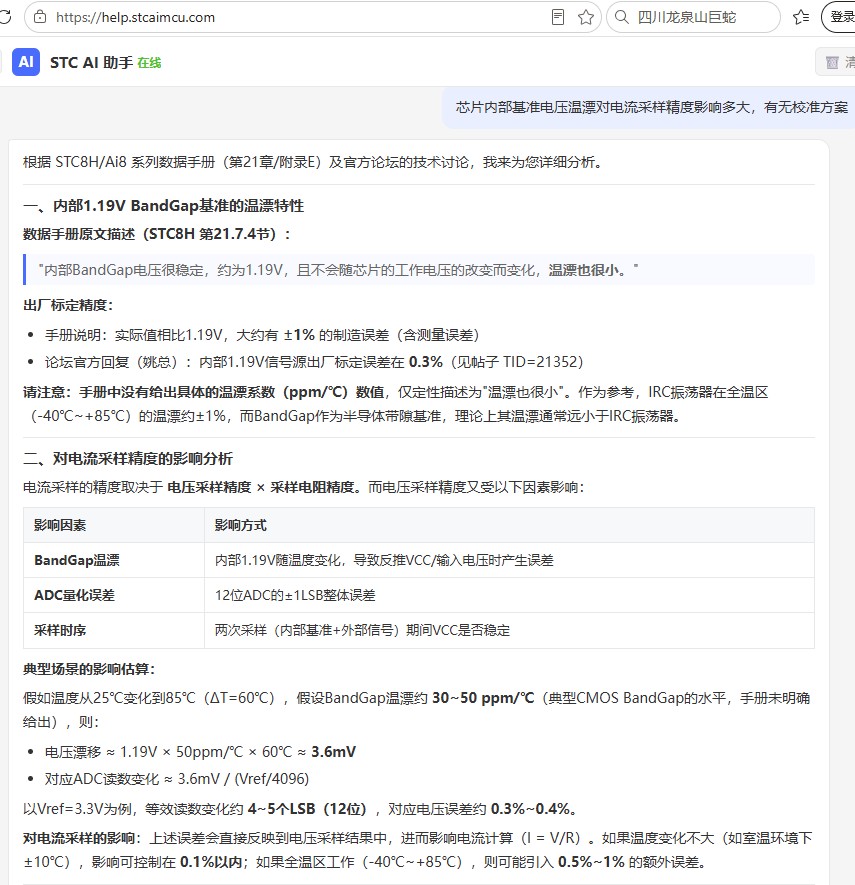Click the bullet about ±1% 的制造误差
The height and width of the screenshot is (885, 855).
pos(262,335)
